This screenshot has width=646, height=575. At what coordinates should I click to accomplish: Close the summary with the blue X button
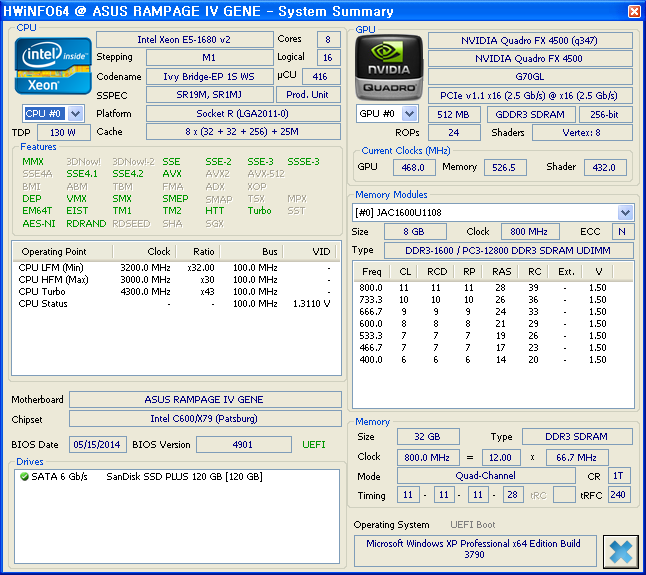click(x=620, y=552)
